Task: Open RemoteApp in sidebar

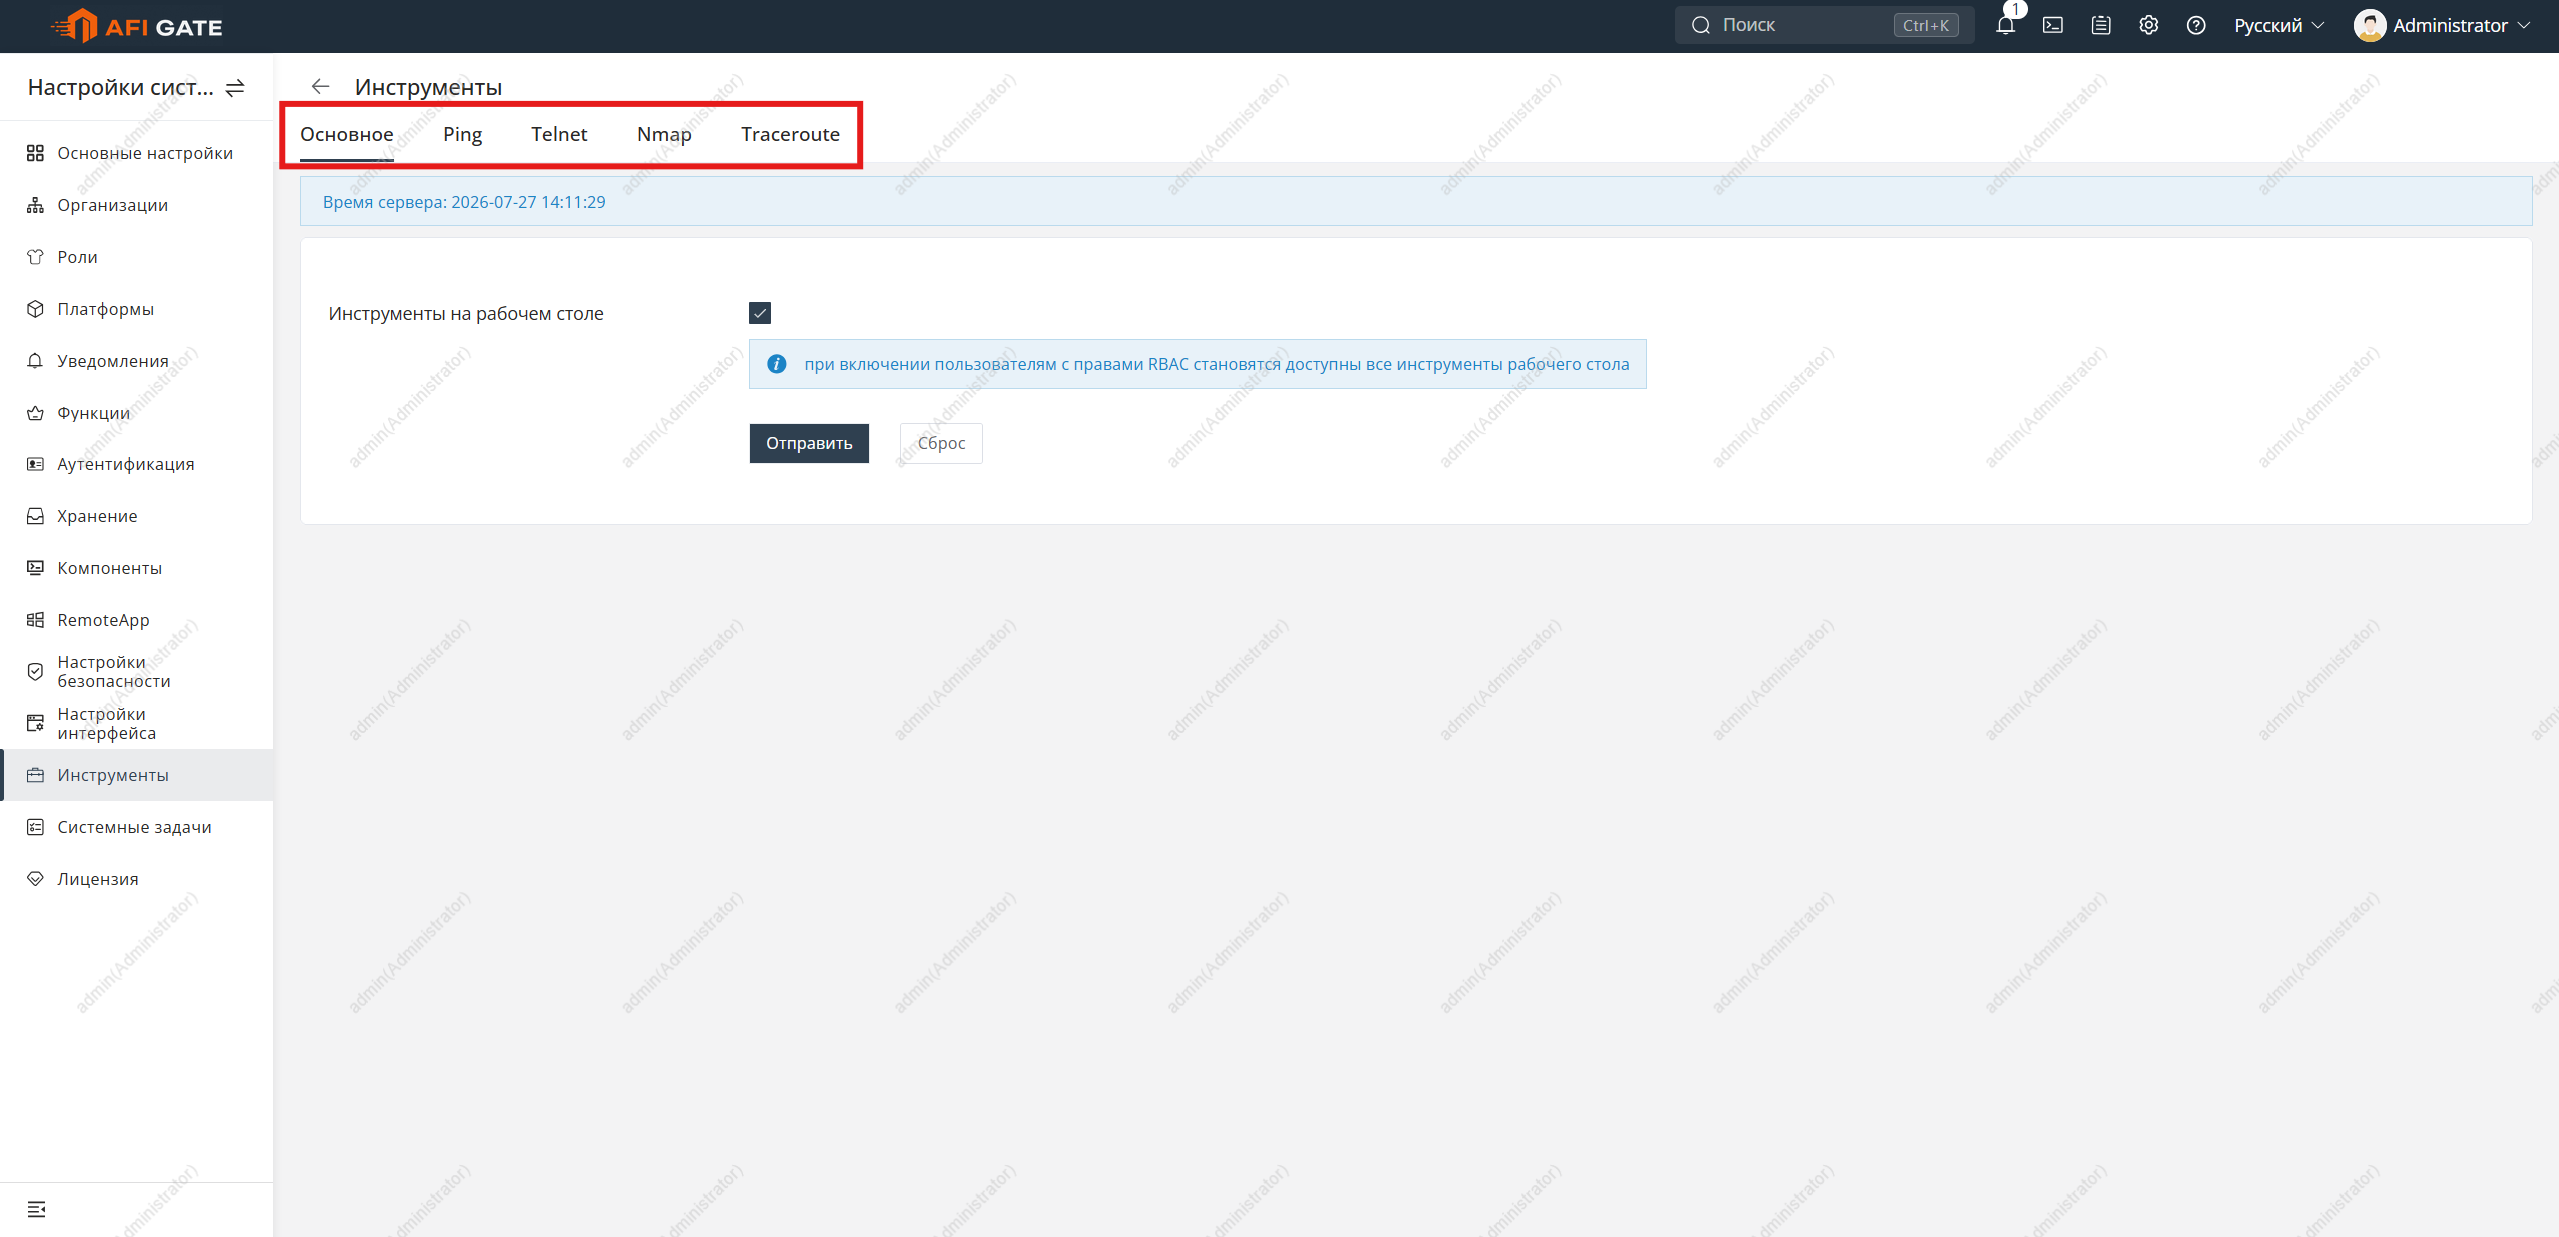Action: click(137, 620)
